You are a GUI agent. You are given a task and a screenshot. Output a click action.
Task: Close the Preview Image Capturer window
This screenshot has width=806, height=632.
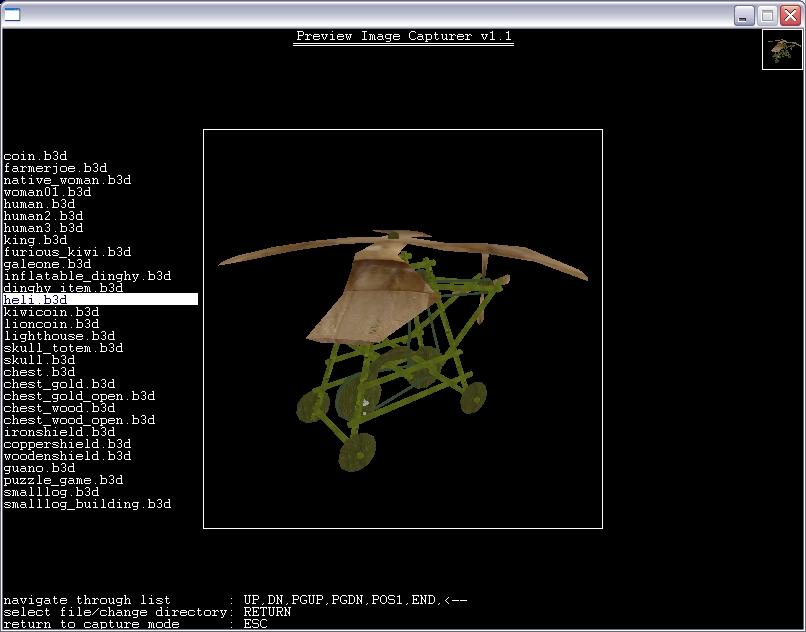791,15
